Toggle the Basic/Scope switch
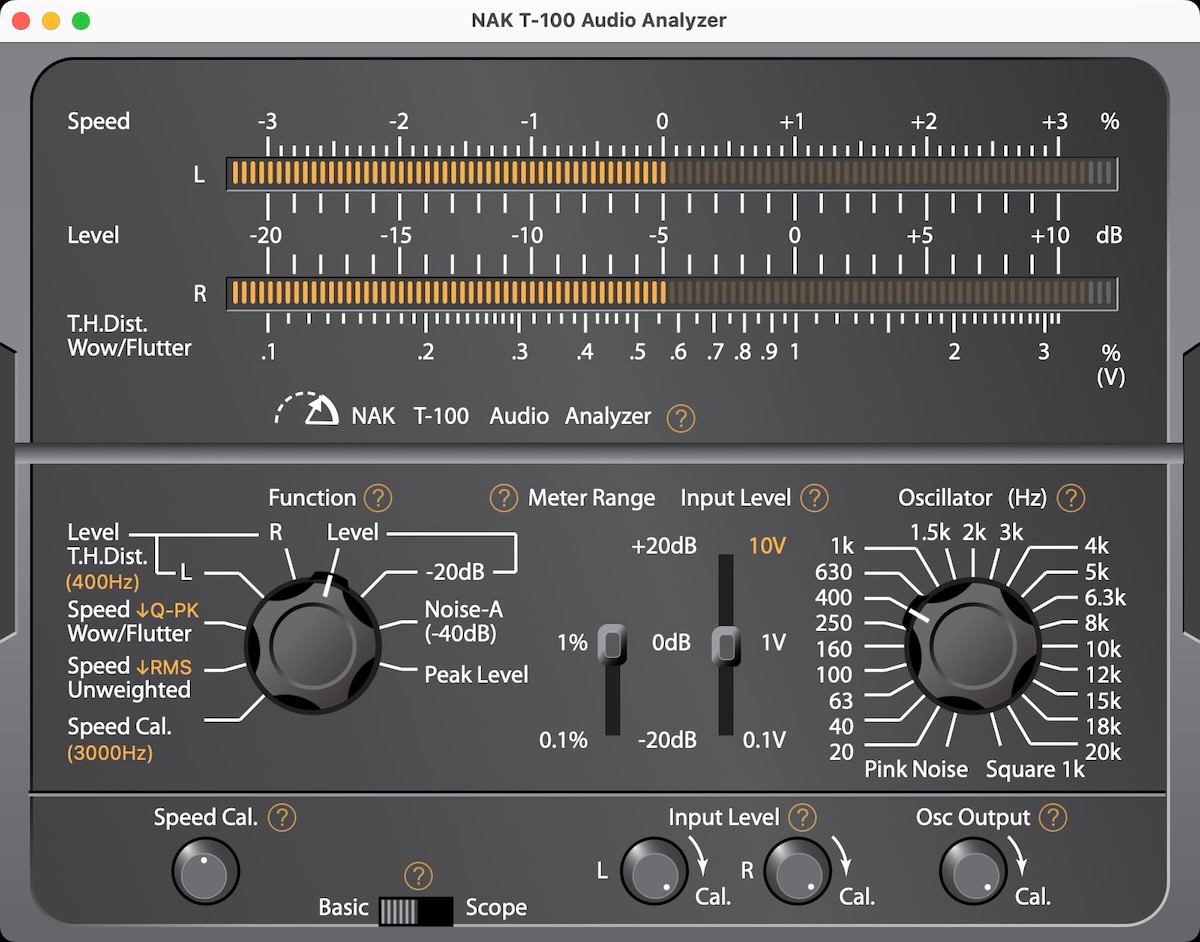 click(417, 910)
